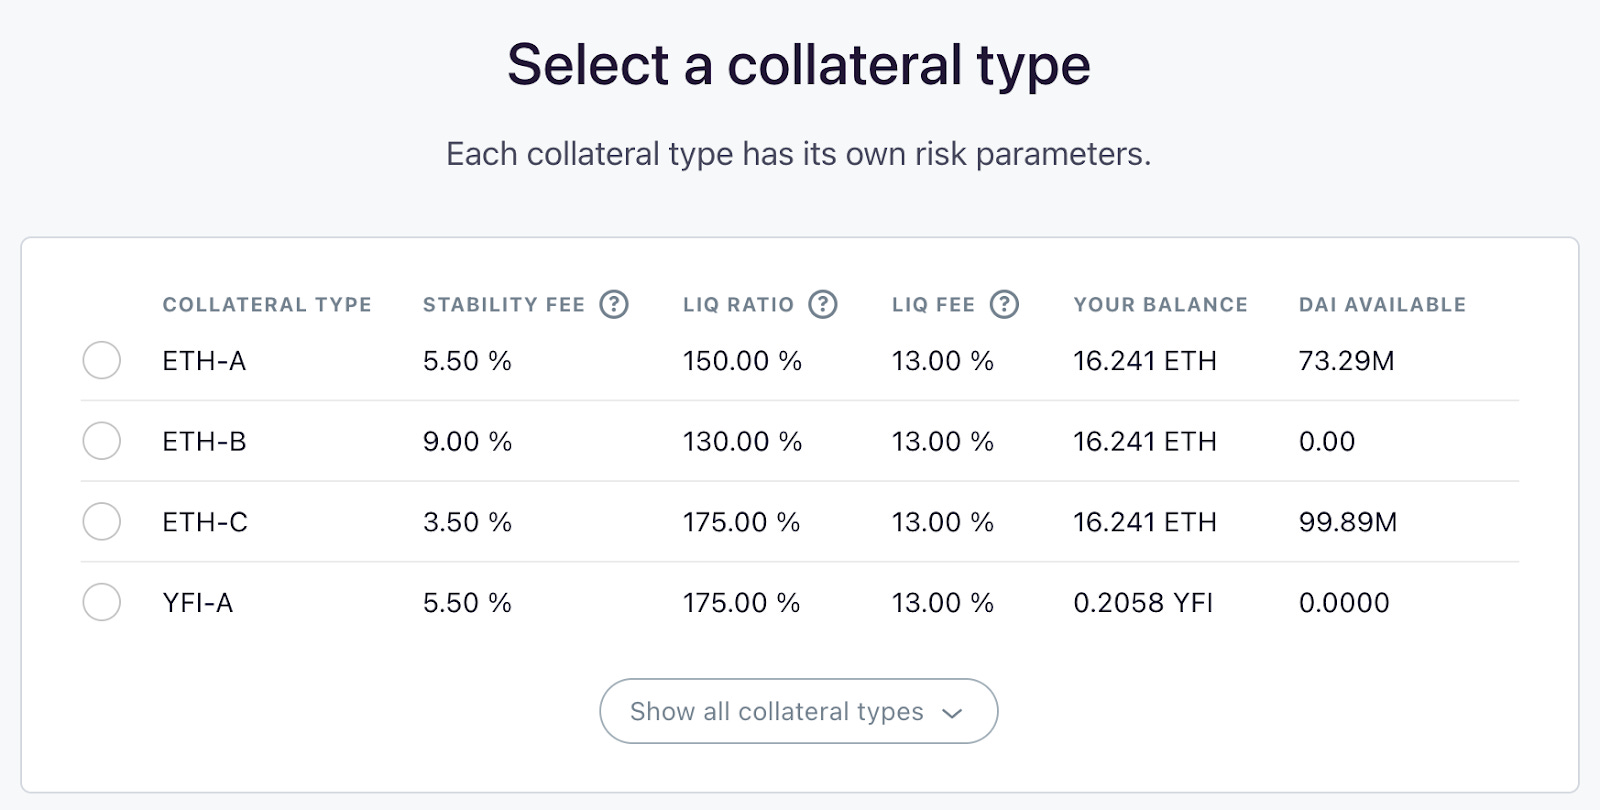The width and height of the screenshot is (1600, 810).
Task: Click the ETH-A 150.00 % liquidation ratio
Action: coord(742,361)
